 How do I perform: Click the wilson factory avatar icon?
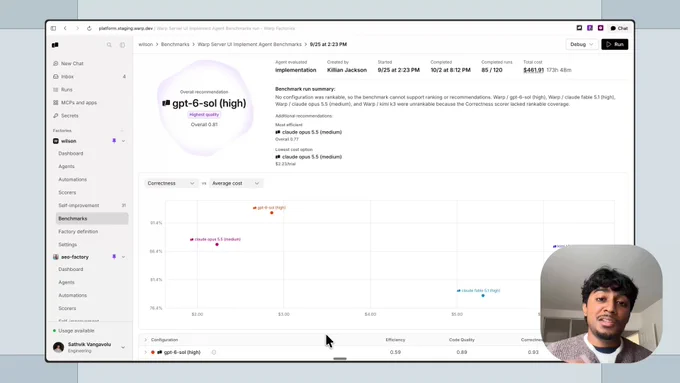pos(56,141)
